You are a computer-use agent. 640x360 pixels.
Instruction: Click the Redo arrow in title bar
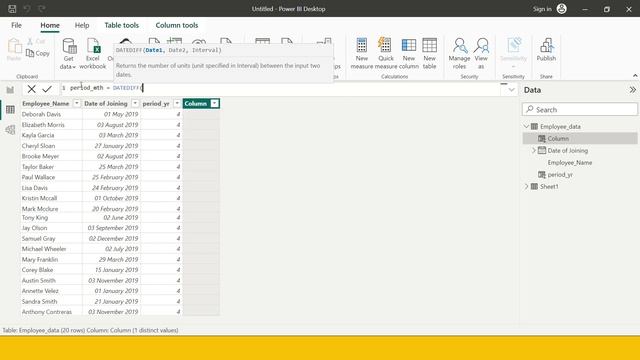coord(42,9)
